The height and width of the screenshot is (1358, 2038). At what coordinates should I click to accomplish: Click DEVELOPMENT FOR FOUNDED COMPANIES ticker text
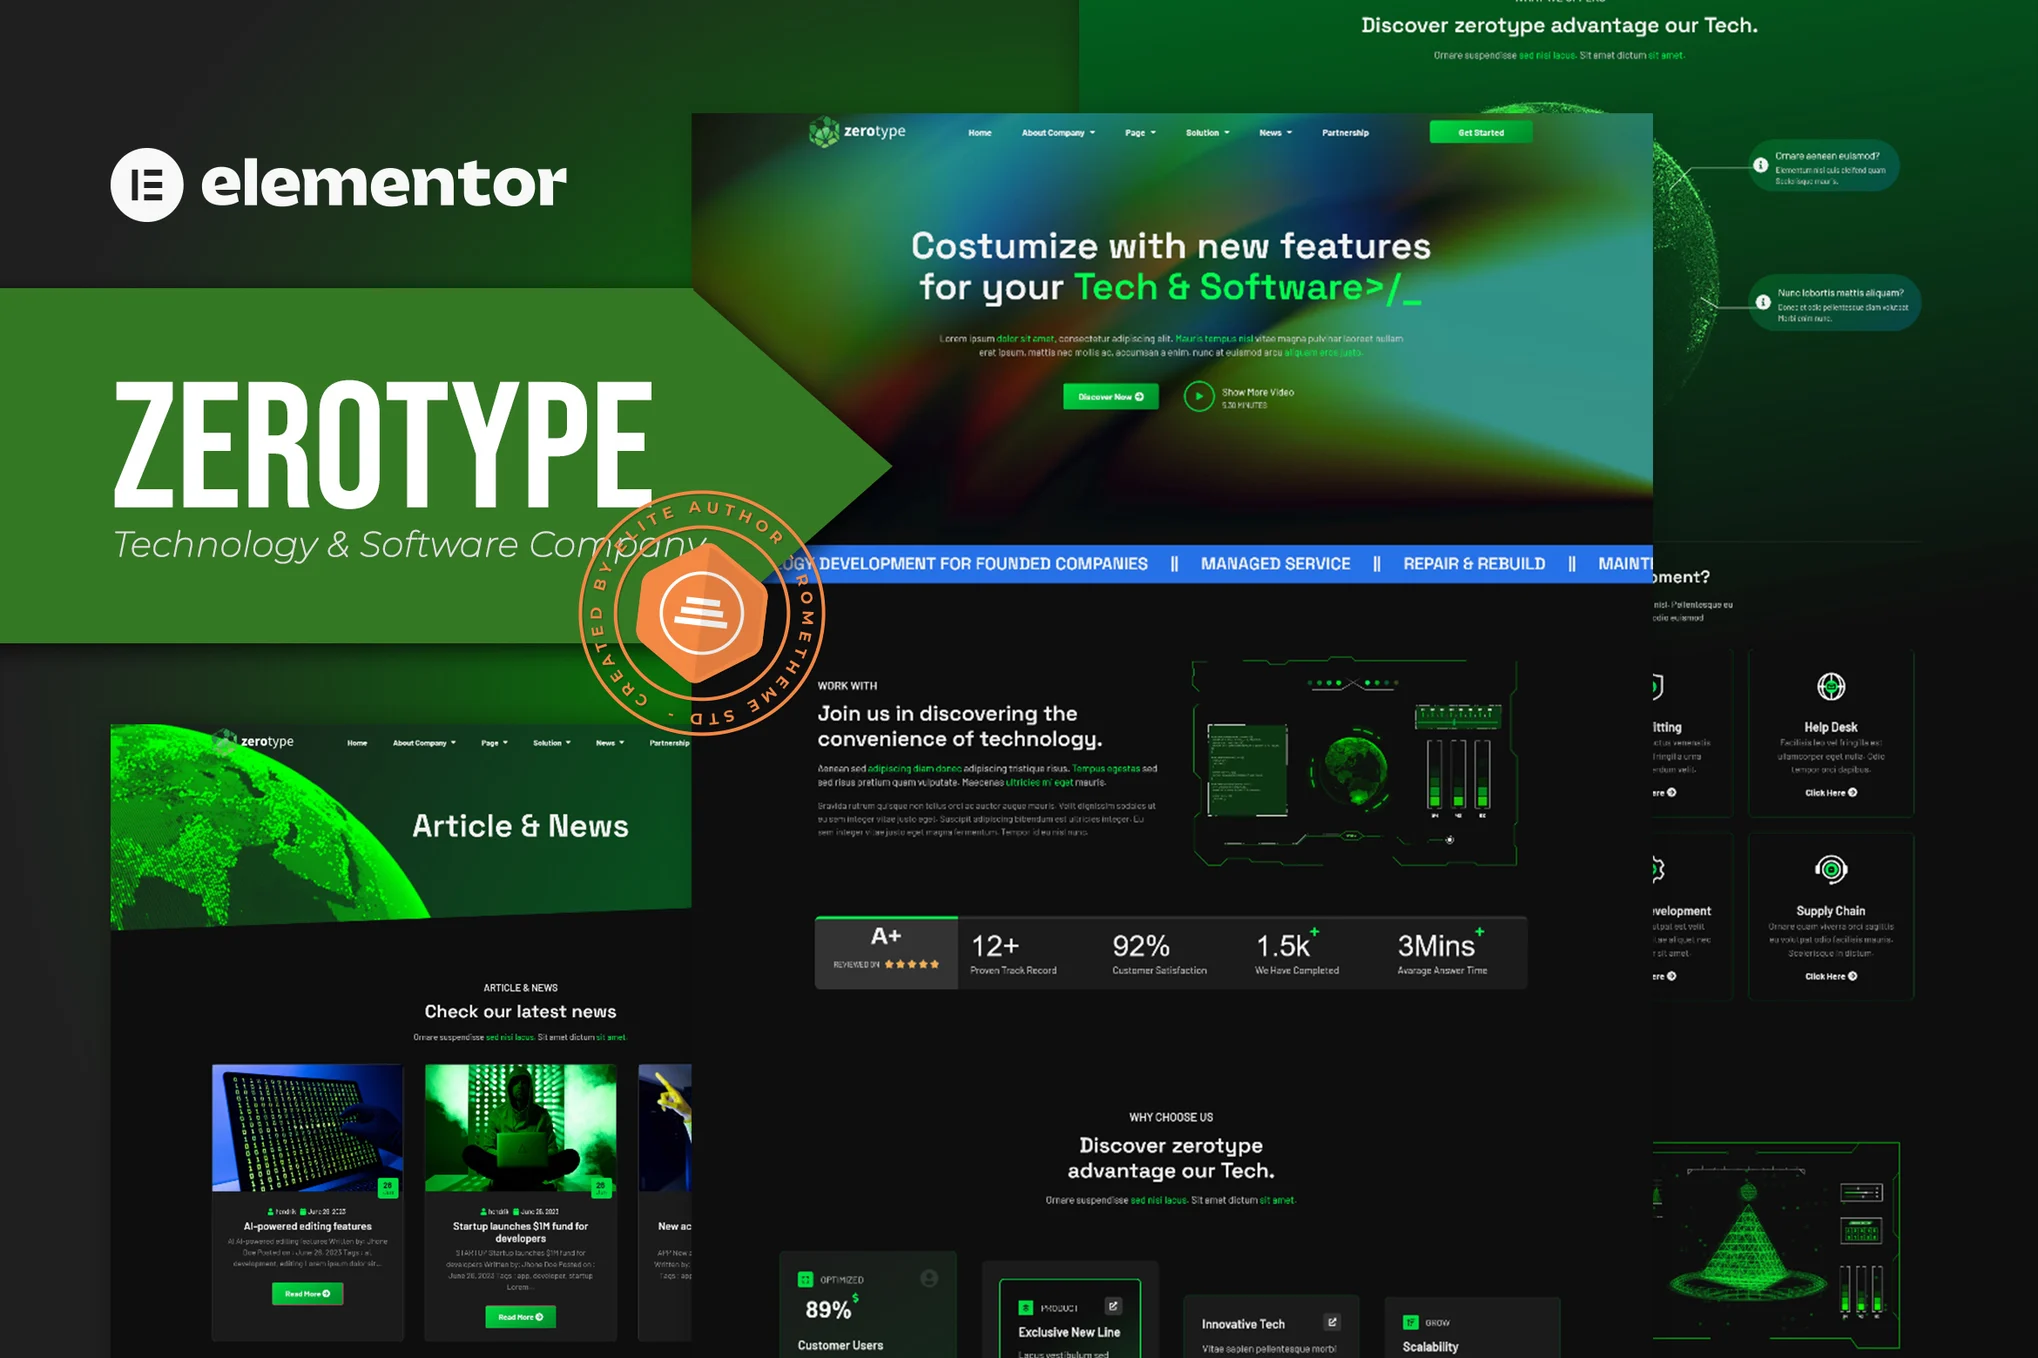[983, 564]
